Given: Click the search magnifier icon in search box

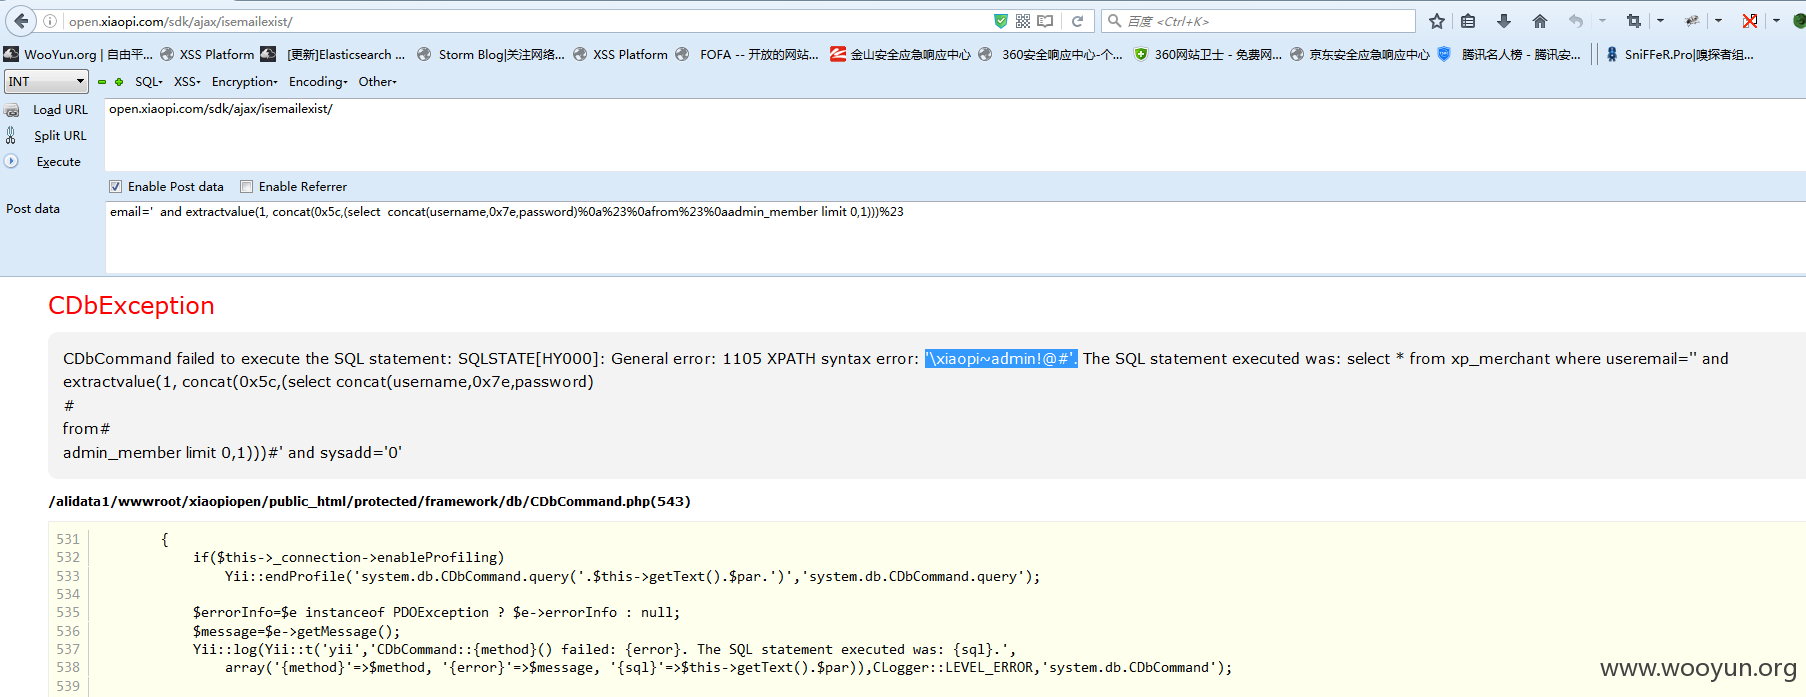Looking at the screenshot, I should click(x=1114, y=21).
